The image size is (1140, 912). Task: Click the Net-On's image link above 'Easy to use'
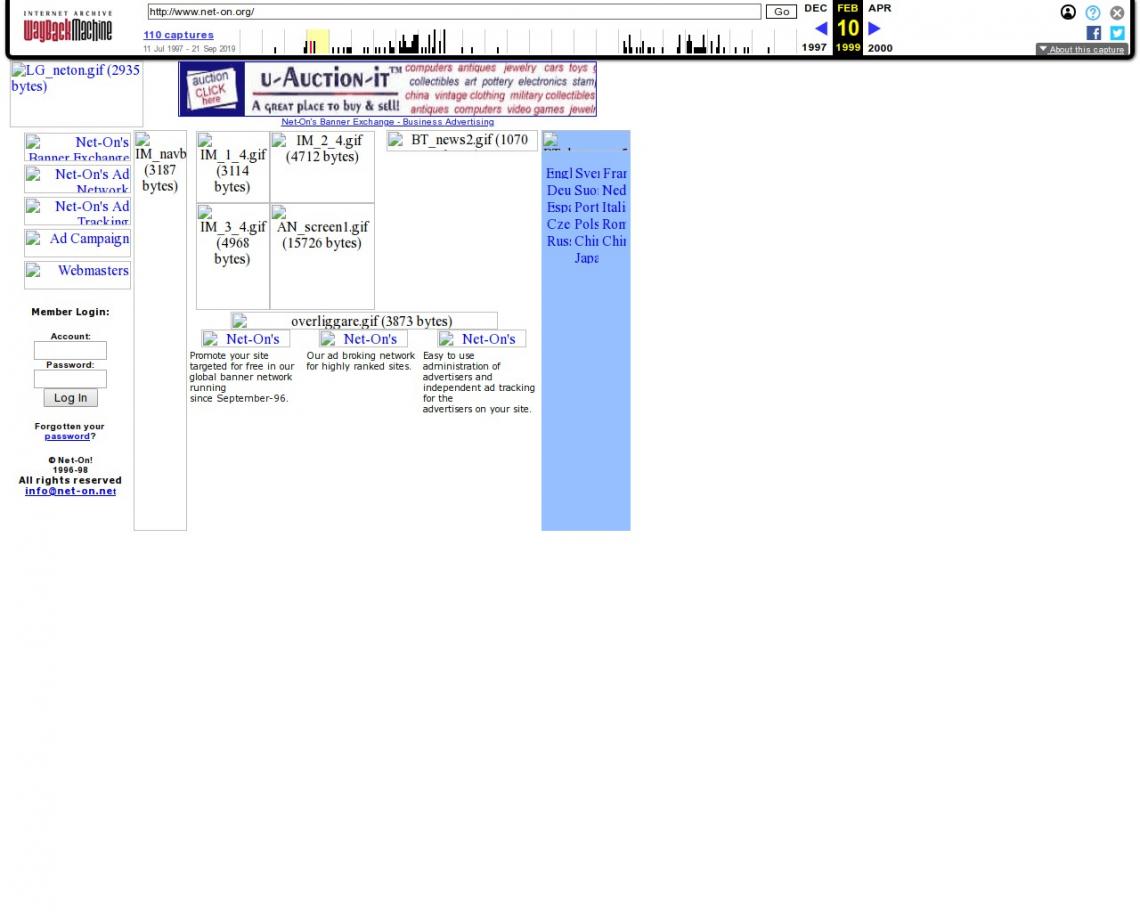pos(481,339)
